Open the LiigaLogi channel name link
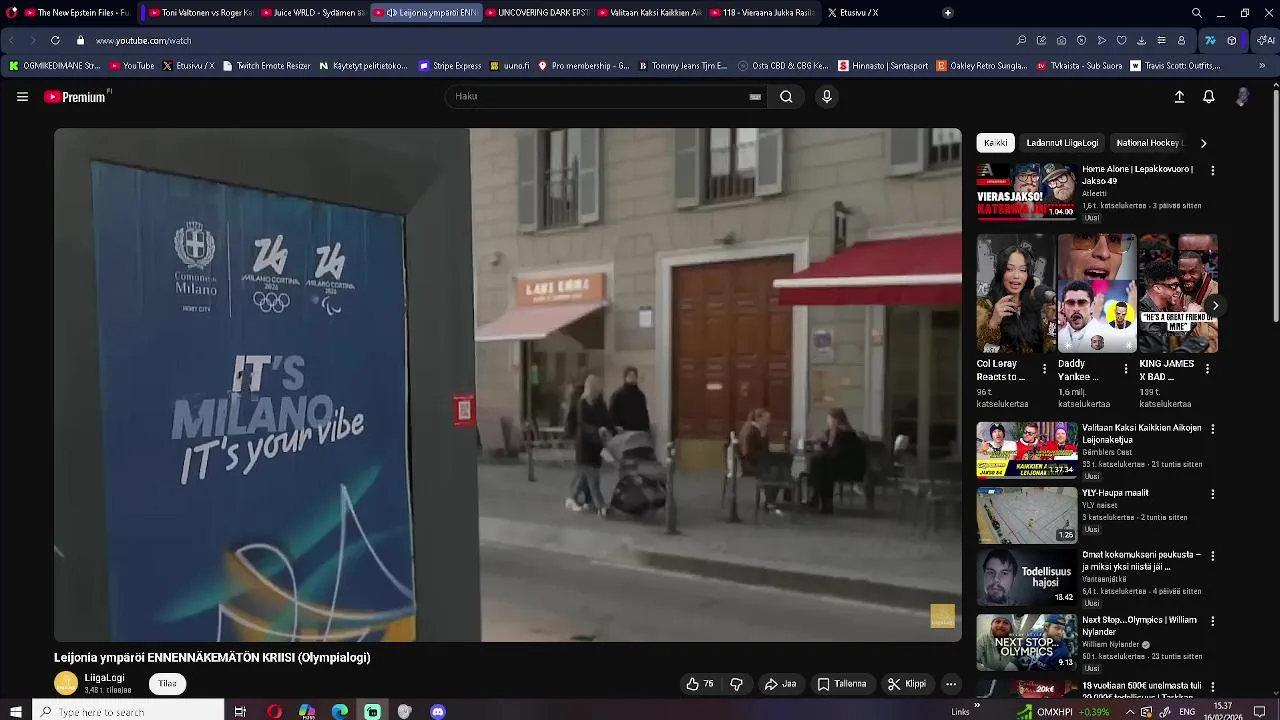The width and height of the screenshot is (1280, 720). coord(105,678)
